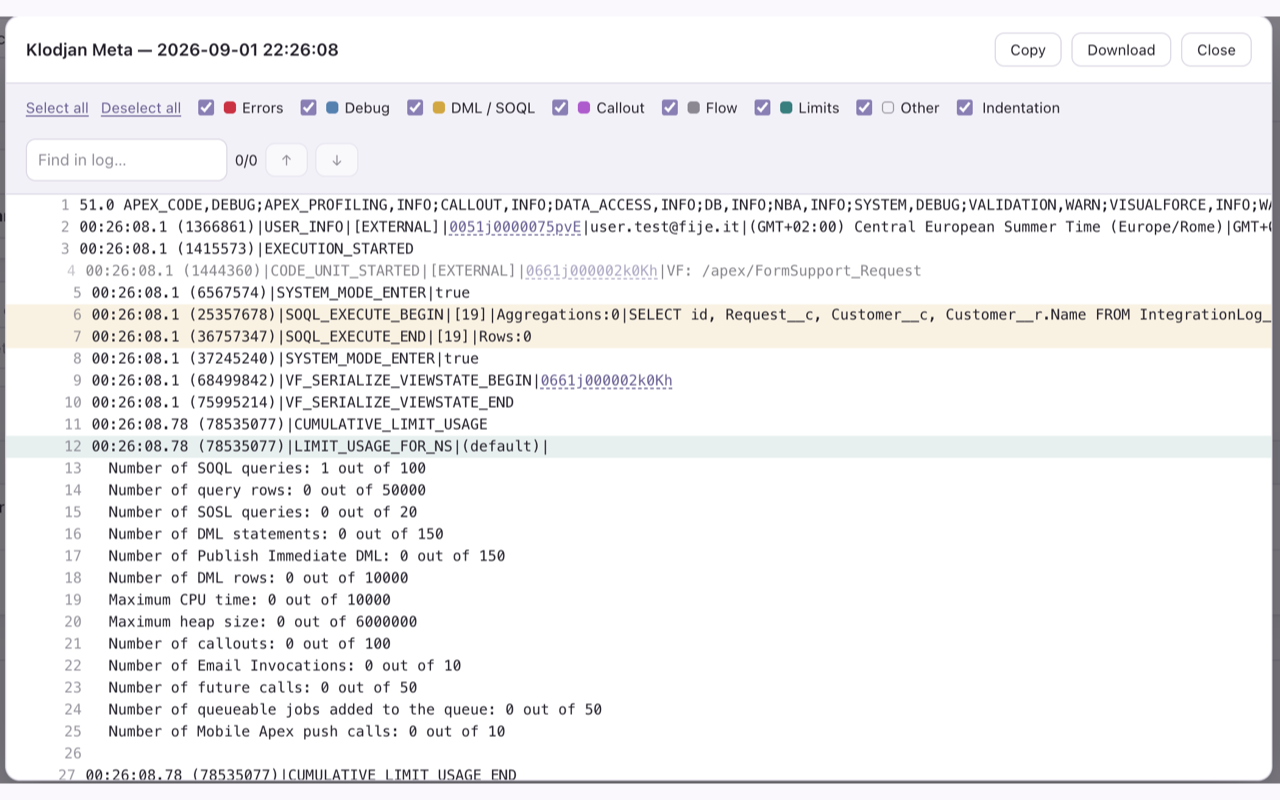The height and width of the screenshot is (800, 1280).
Task: Click 'Number of Mobile Apex push calls: 0 out of 10'
Action: tap(307, 733)
